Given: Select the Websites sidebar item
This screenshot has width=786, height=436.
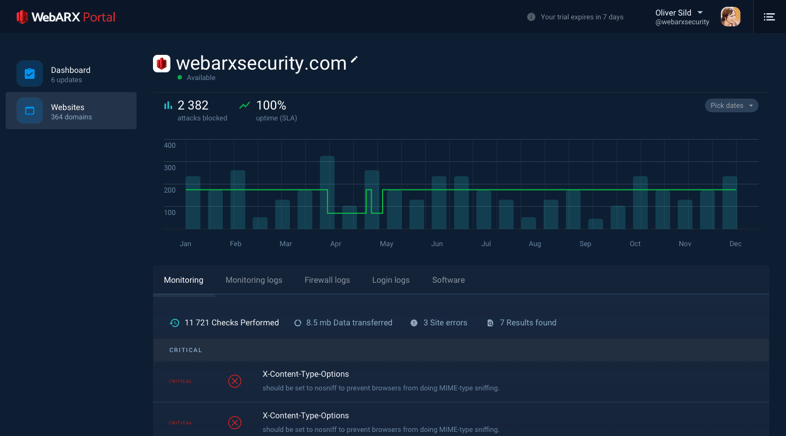Looking at the screenshot, I should pos(71,111).
